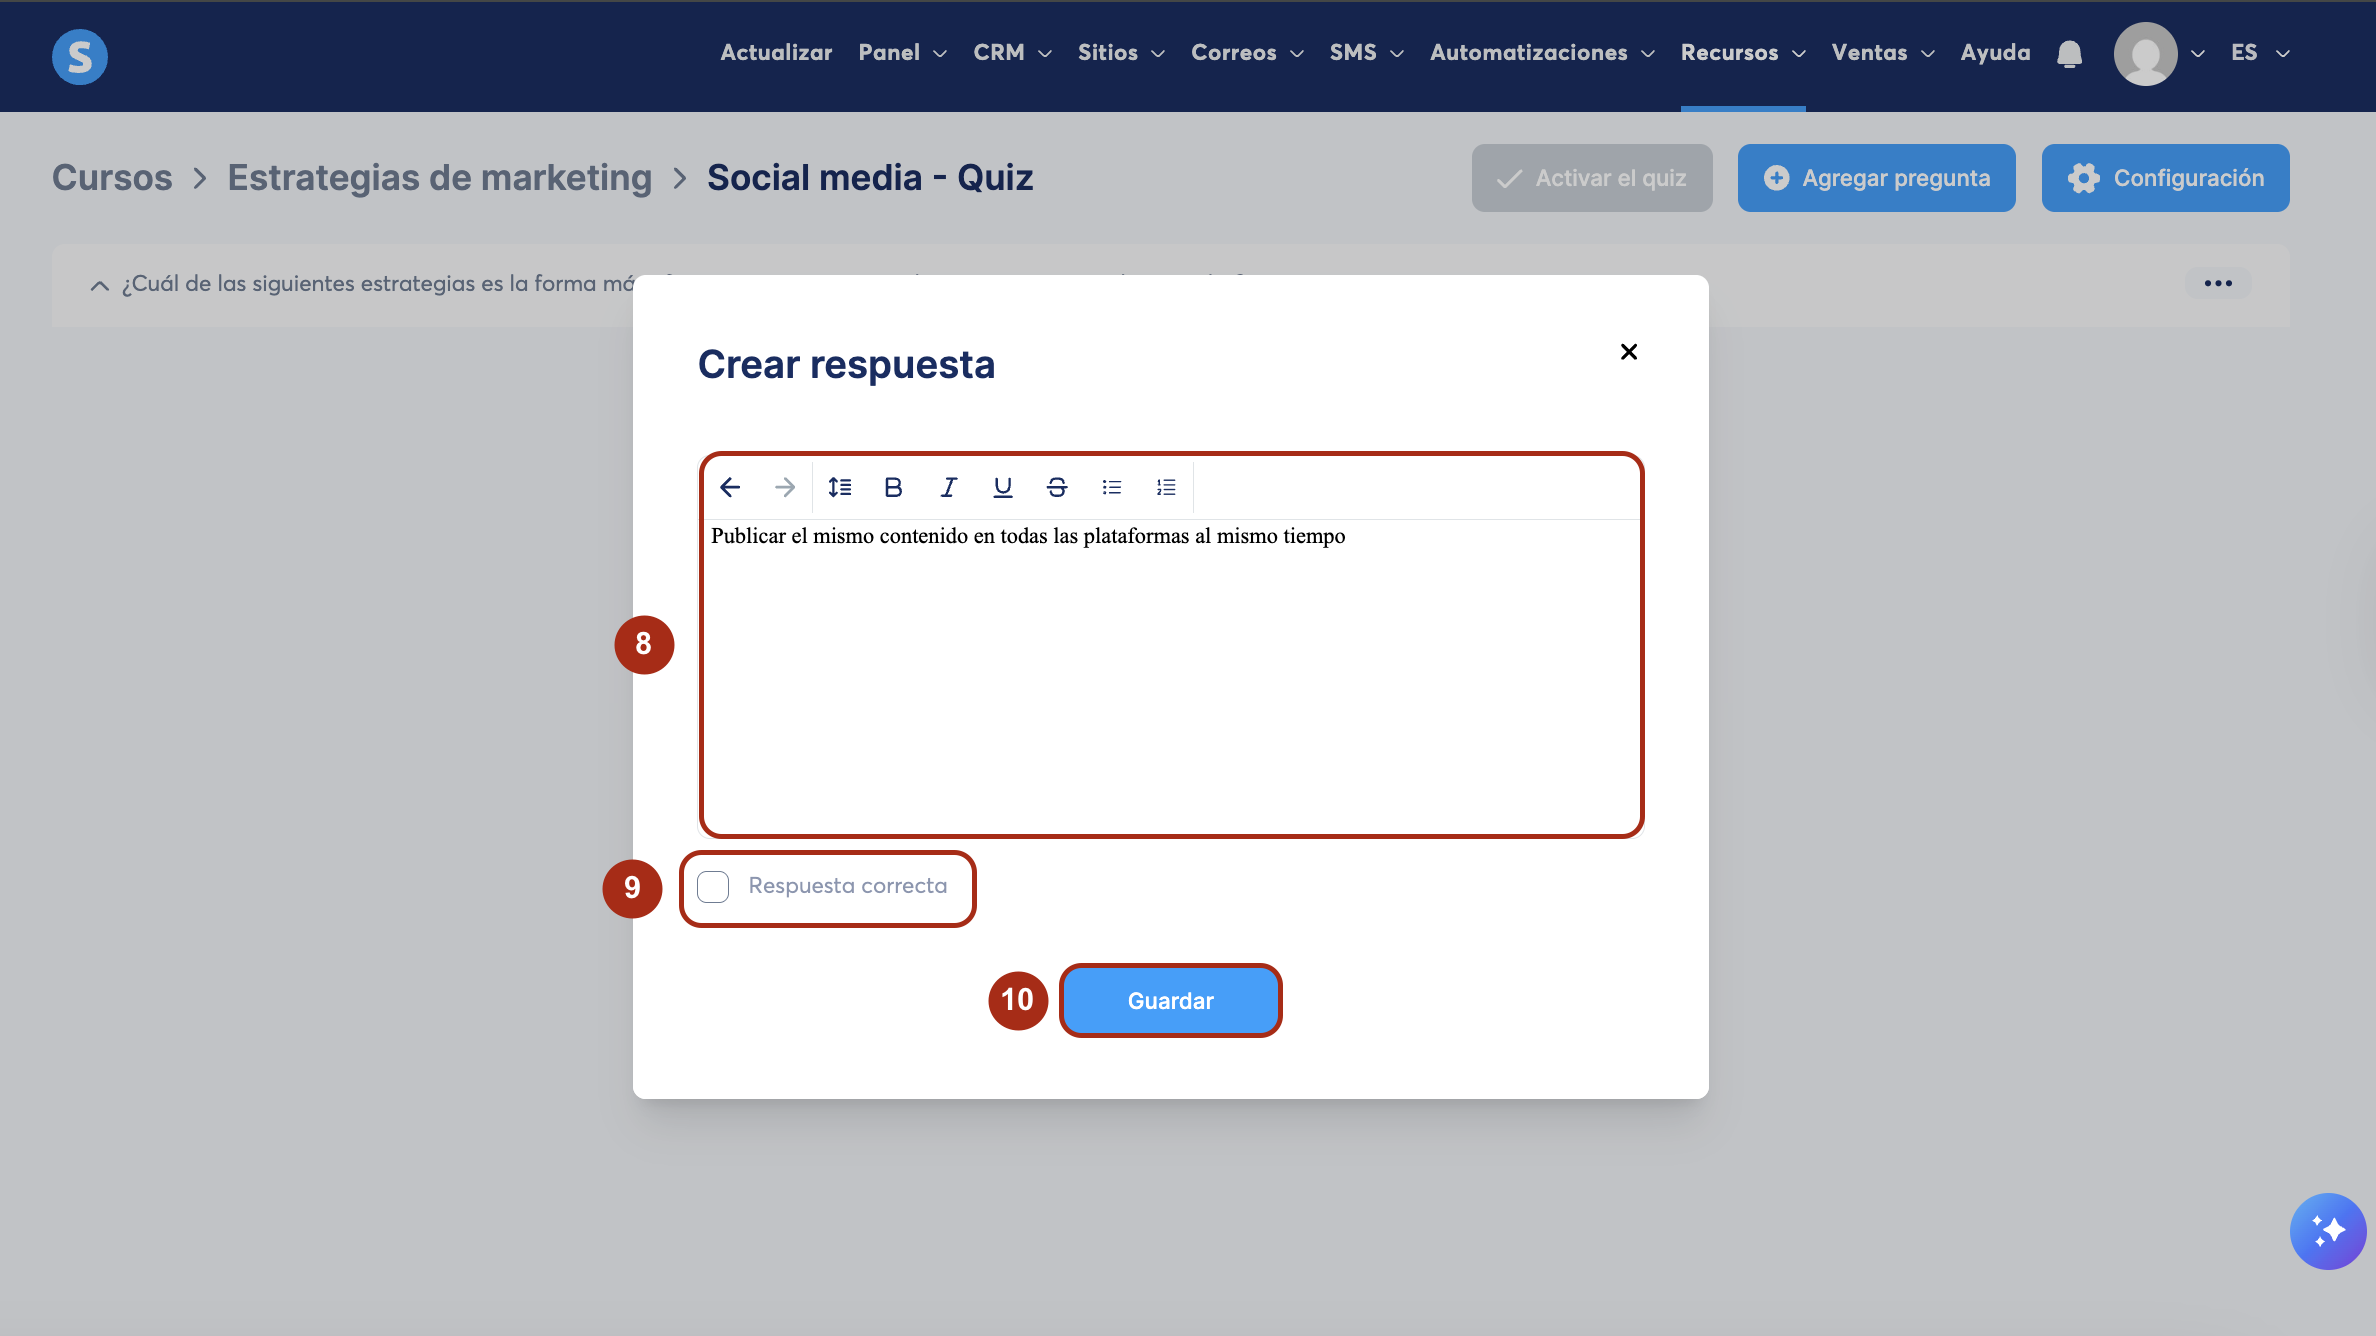Expand the Recursos menu
The width and height of the screenshot is (2376, 1336).
[x=1742, y=53]
